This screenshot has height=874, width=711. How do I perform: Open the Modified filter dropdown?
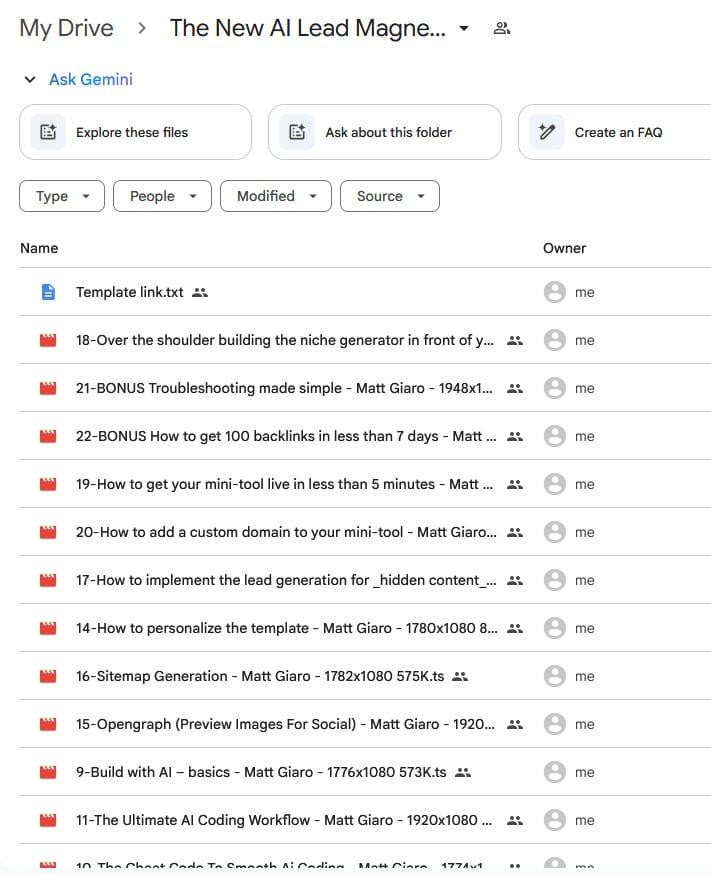click(x=275, y=196)
